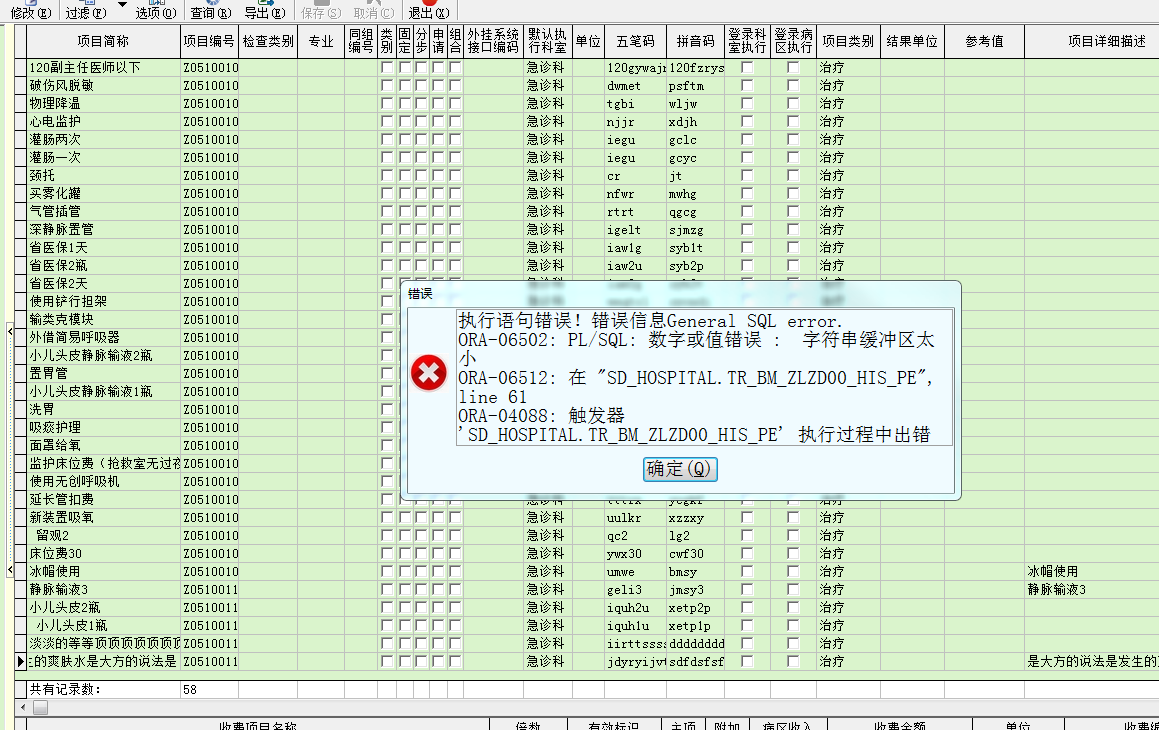This screenshot has height=730, width=1159.
Task: Click the 检查类别 column header
Action: point(268,41)
